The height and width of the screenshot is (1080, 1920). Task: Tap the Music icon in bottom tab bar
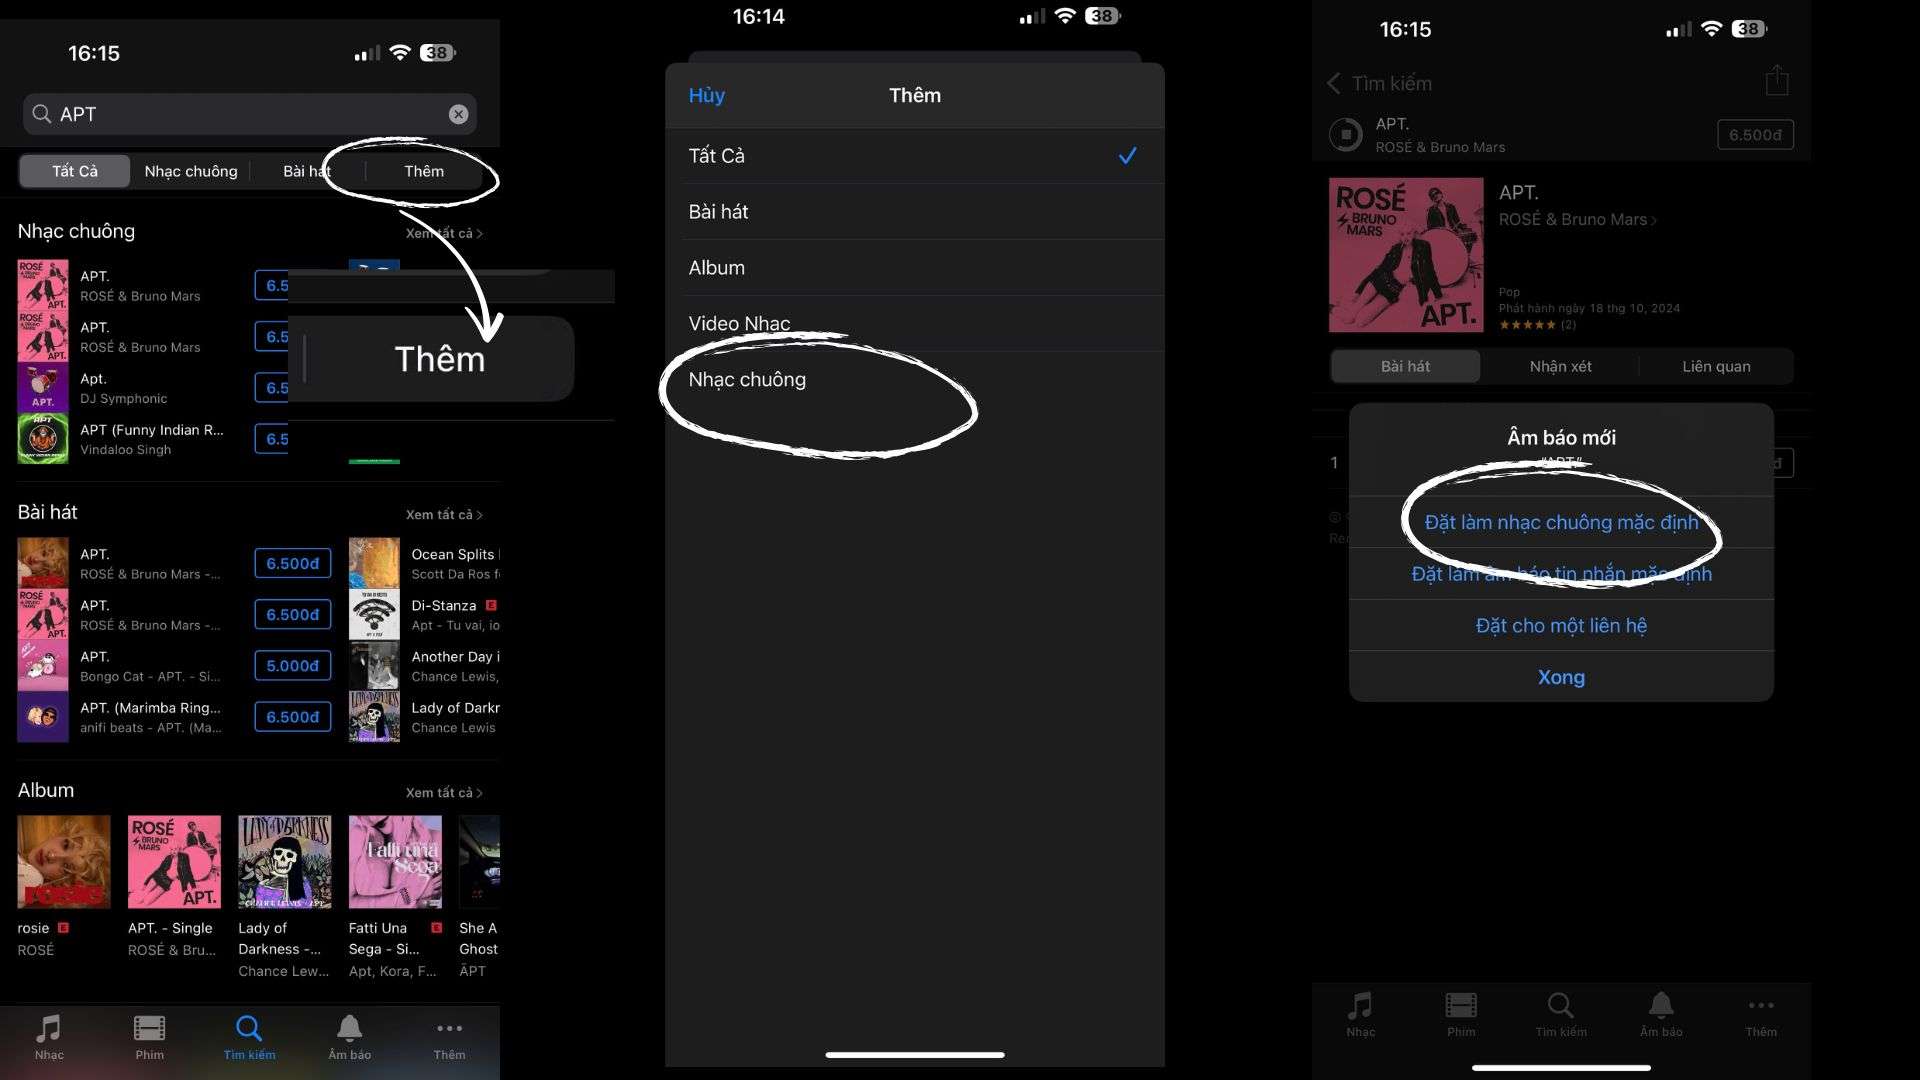coord(49,1034)
